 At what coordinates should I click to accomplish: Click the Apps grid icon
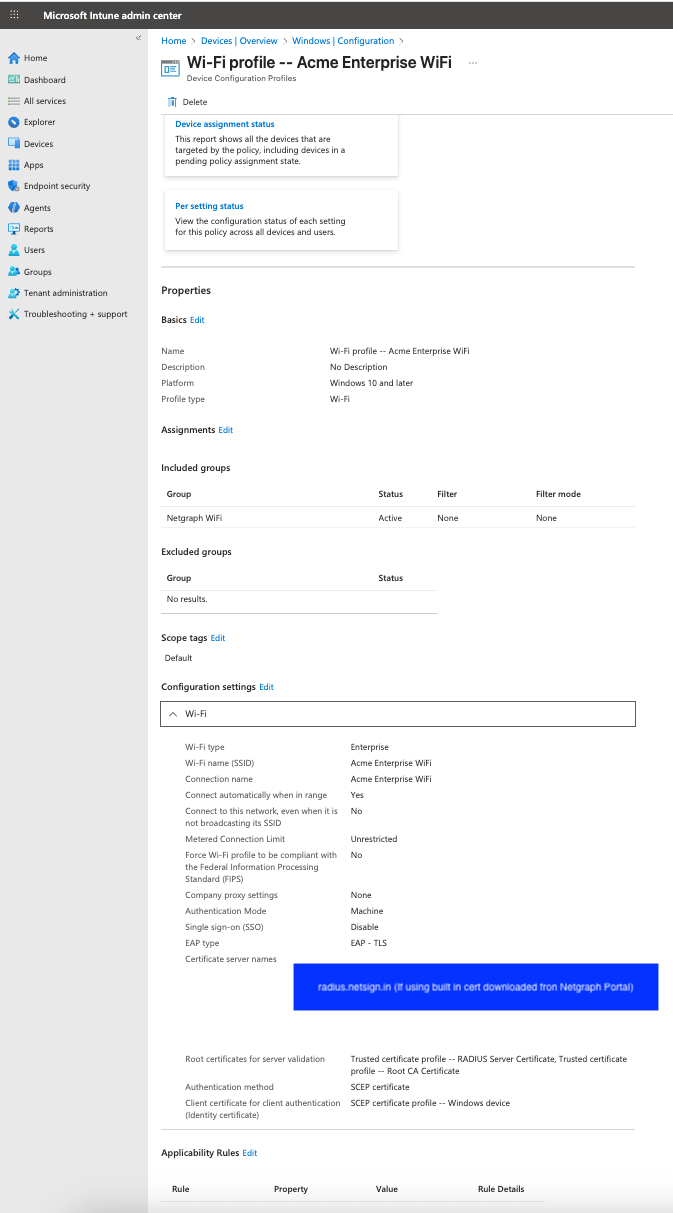click(x=14, y=165)
